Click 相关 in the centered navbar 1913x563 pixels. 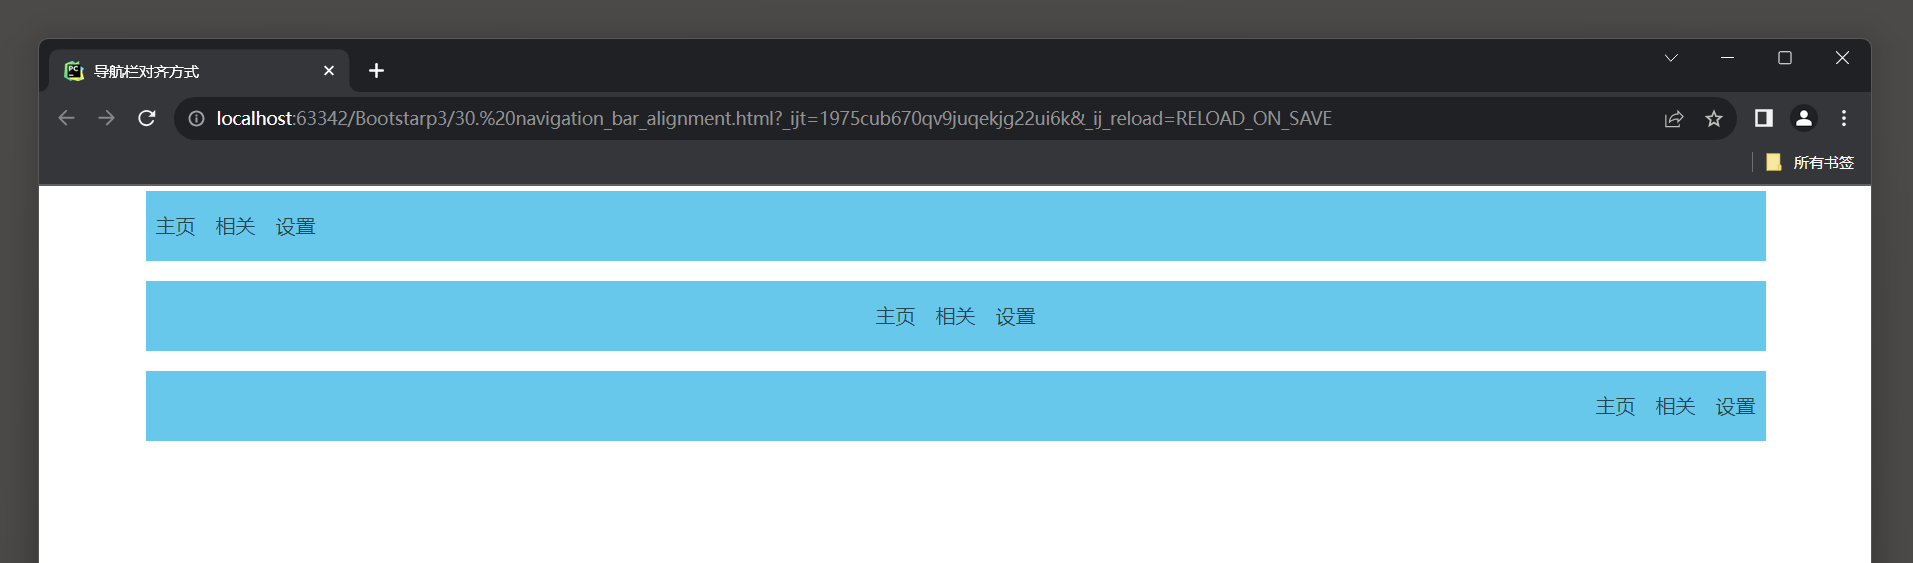tap(956, 317)
